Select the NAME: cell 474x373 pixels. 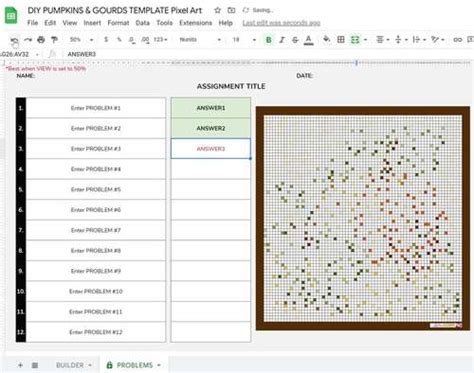(x=26, y=76)
